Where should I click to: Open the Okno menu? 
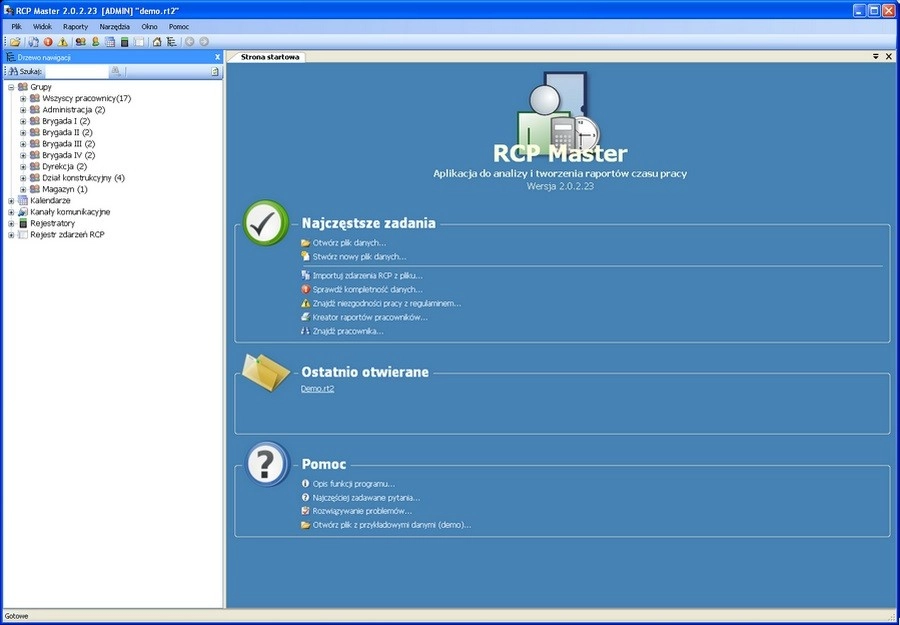click(x=149, y=26)
